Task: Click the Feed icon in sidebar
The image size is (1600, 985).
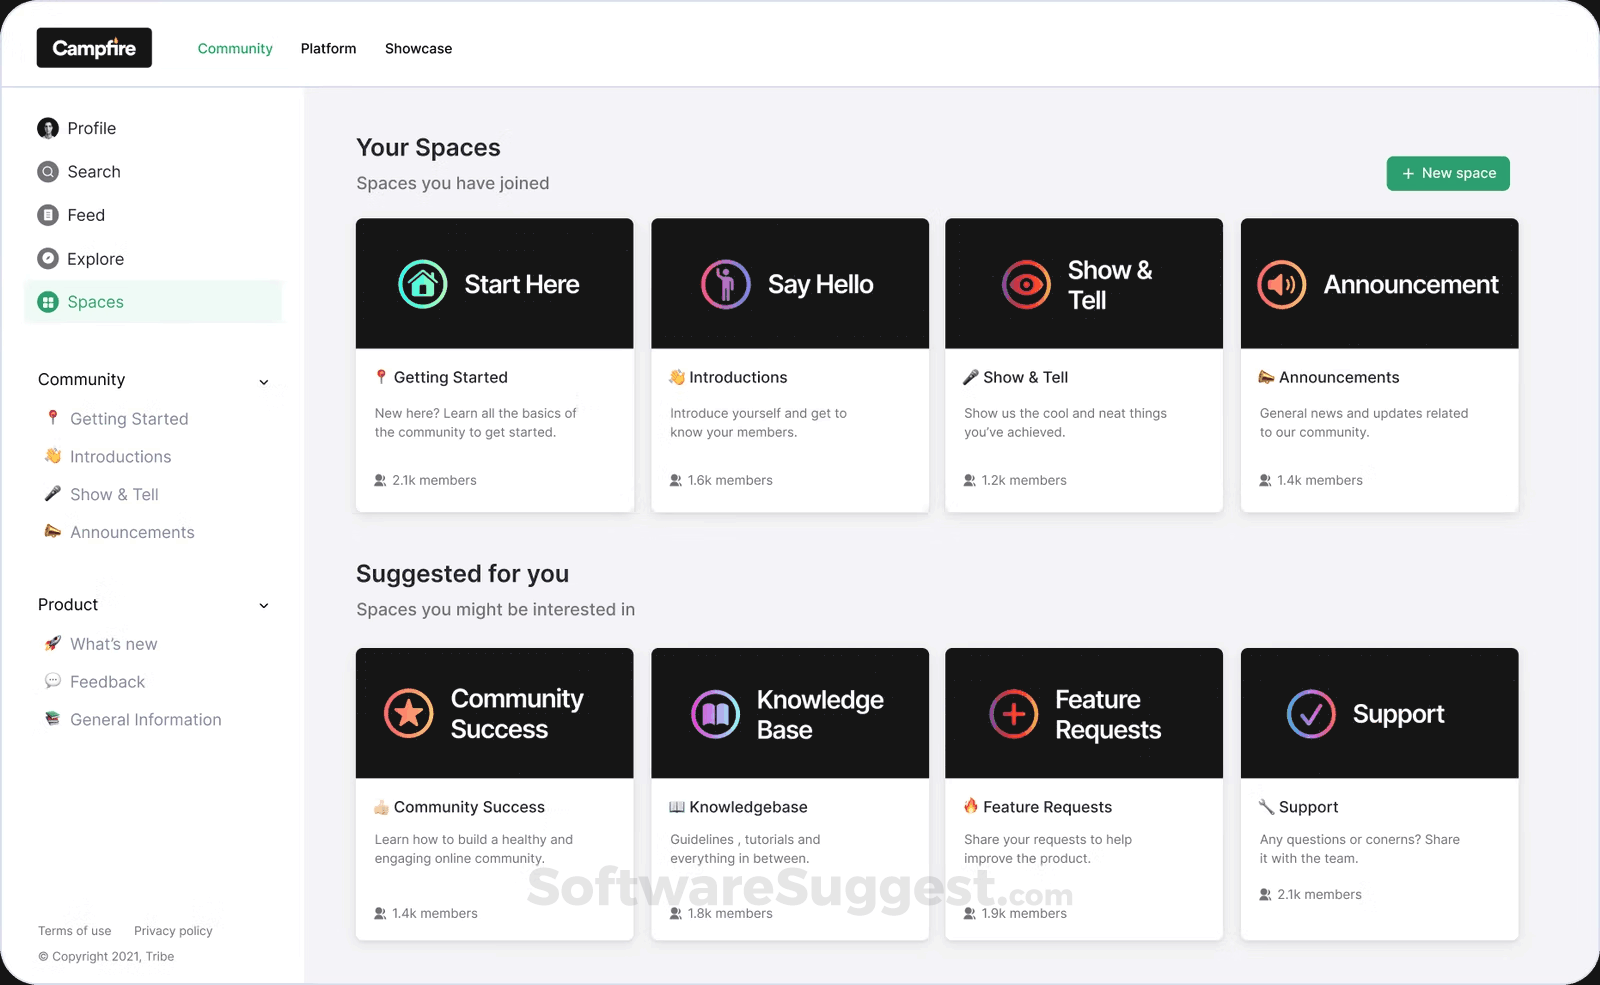Action: [x=48, y=215]
